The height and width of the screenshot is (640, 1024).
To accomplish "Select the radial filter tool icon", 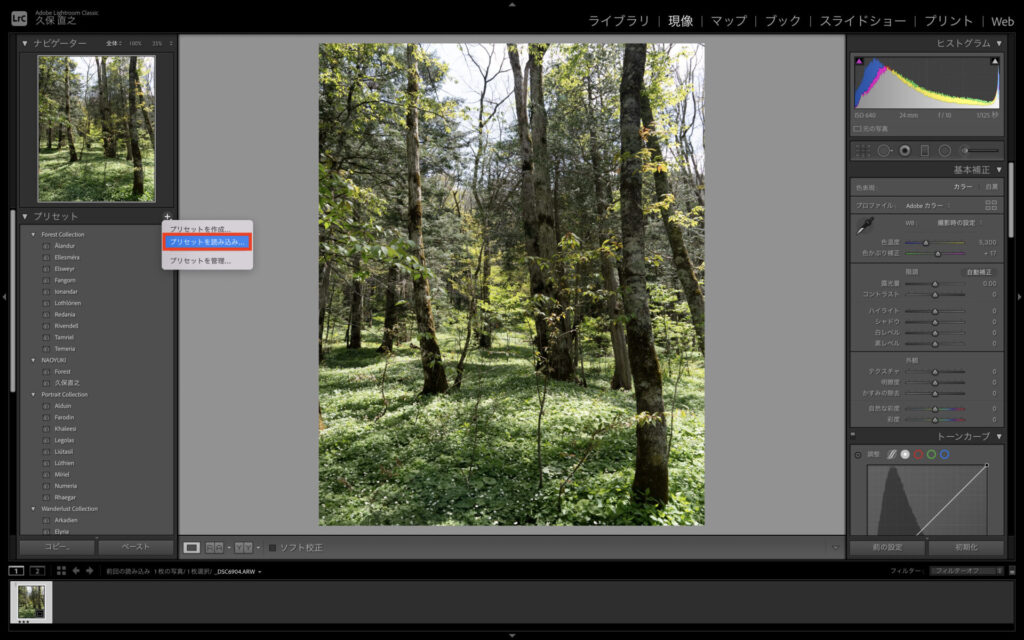I will click(x=944, y=151).
